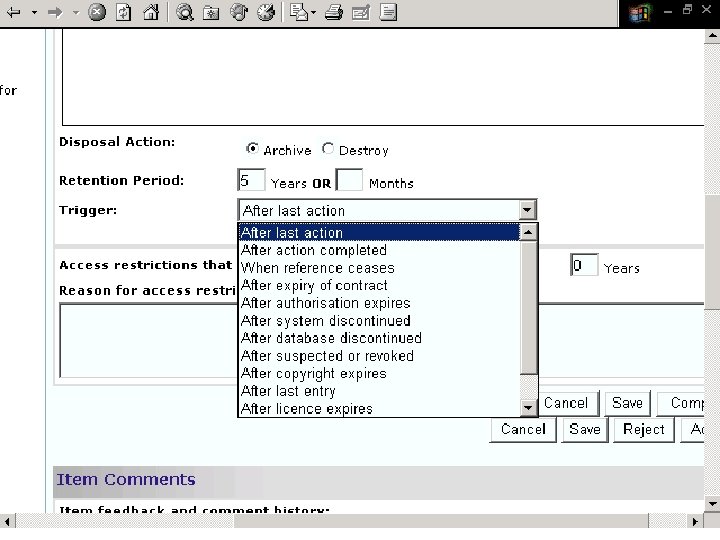The width and height of the screenshot is (720, 540).
Task: Click the trigger list scrollbar thumb
Action: click(528, 308)
